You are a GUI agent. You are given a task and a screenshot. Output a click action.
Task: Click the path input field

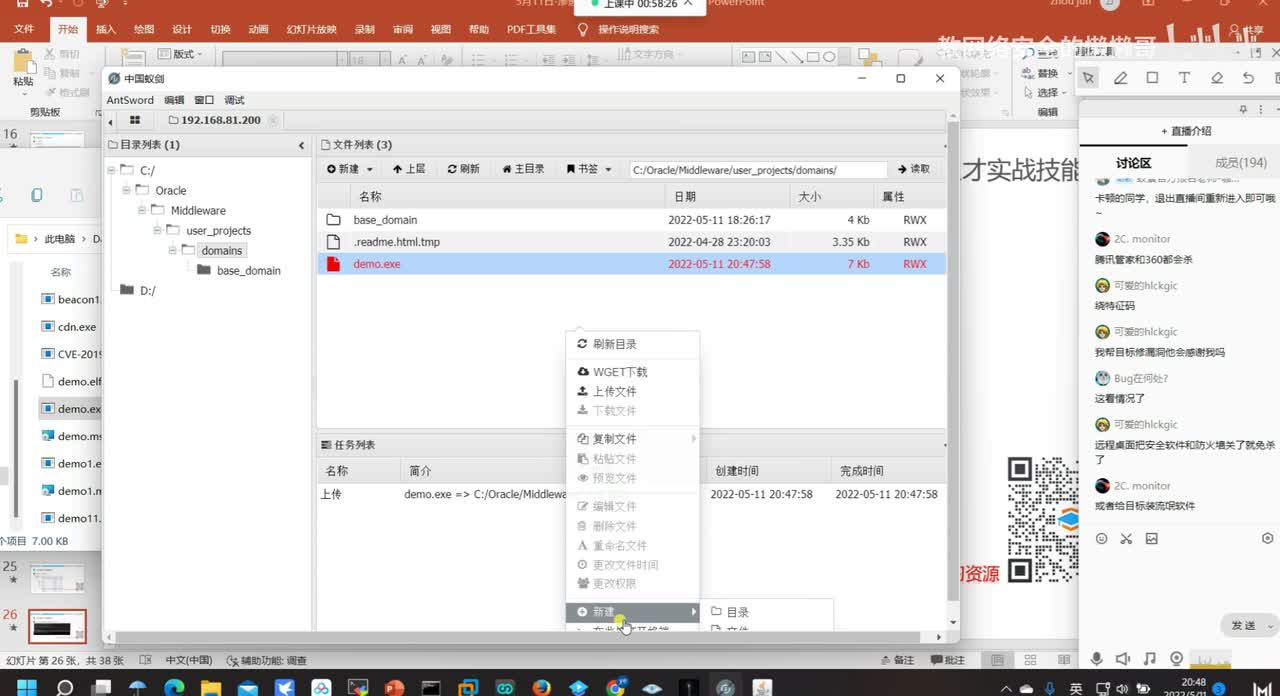coord(758,170)
